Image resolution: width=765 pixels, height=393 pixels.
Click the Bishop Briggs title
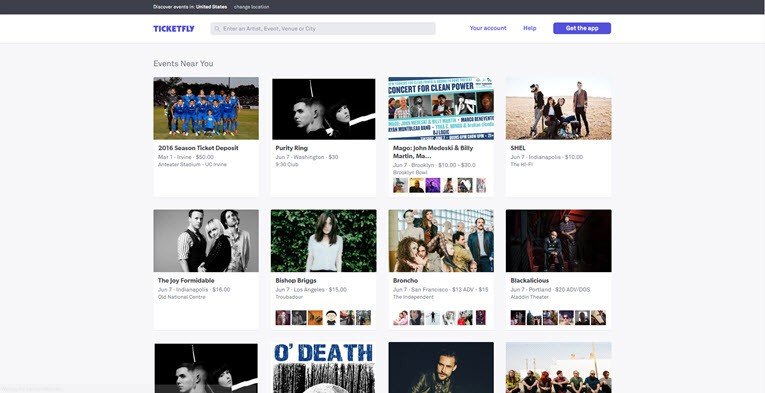click(296, 280)
